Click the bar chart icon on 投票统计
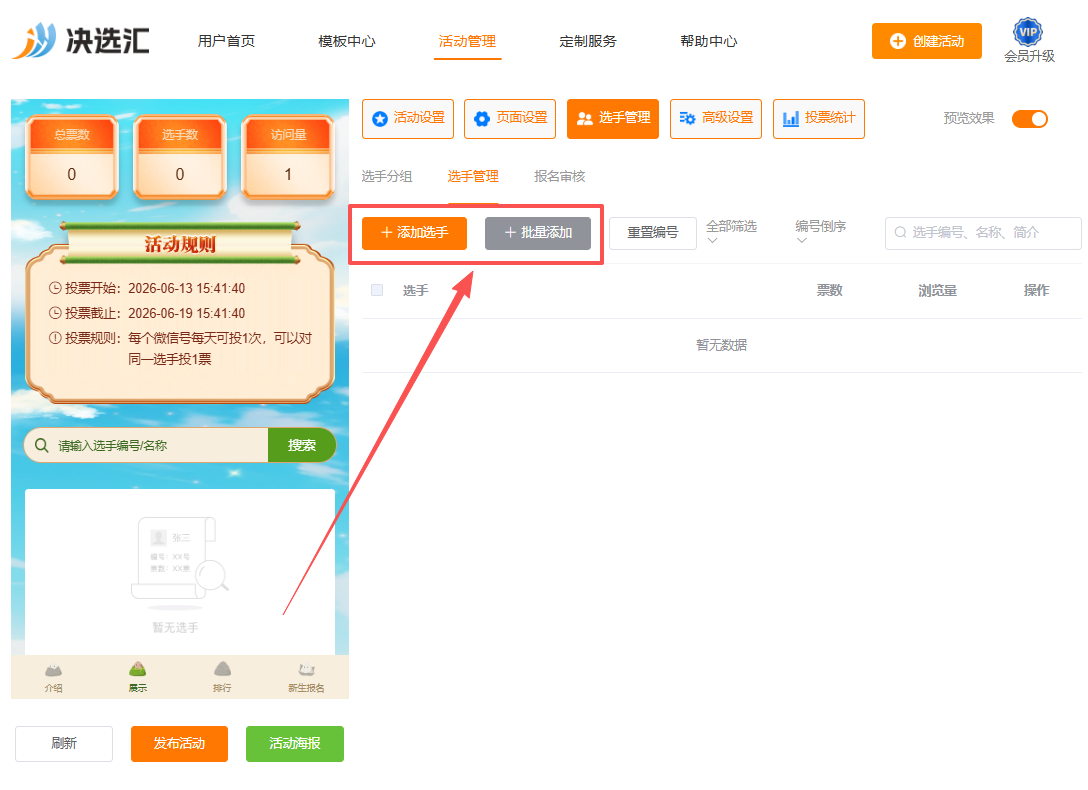 tap(790, 119)
